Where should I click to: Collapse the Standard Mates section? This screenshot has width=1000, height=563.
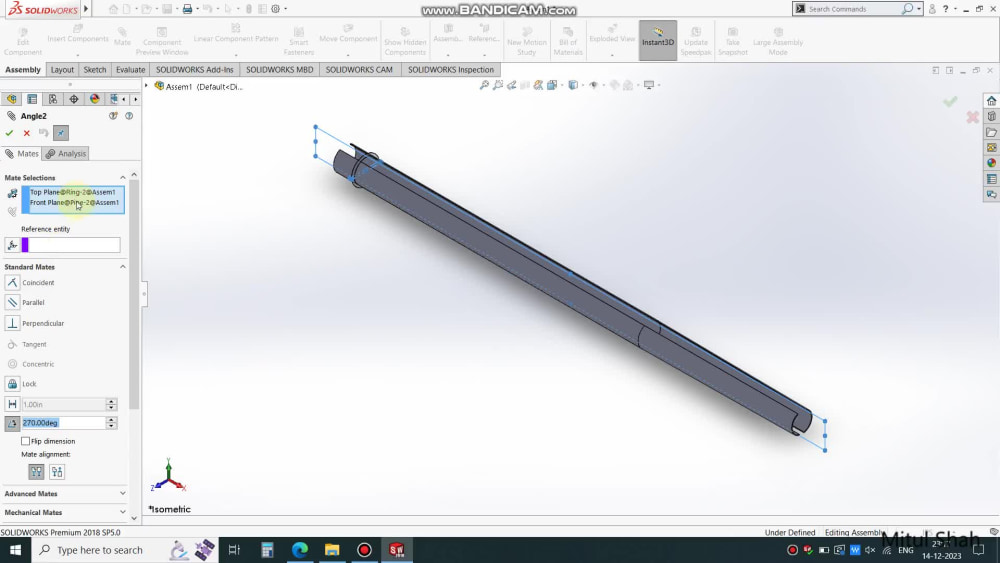coord(122,267)
